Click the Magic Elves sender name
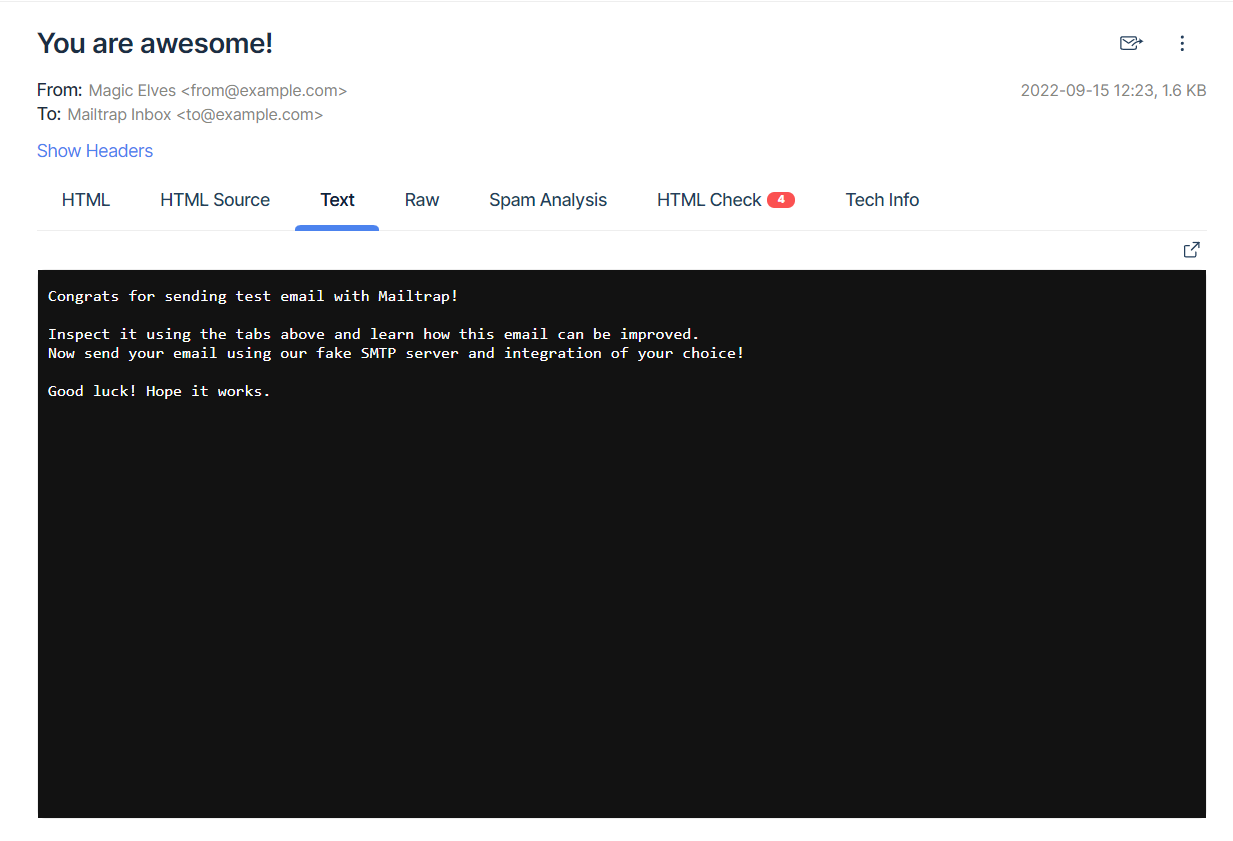1233x841 pixels. coord(132,90)
